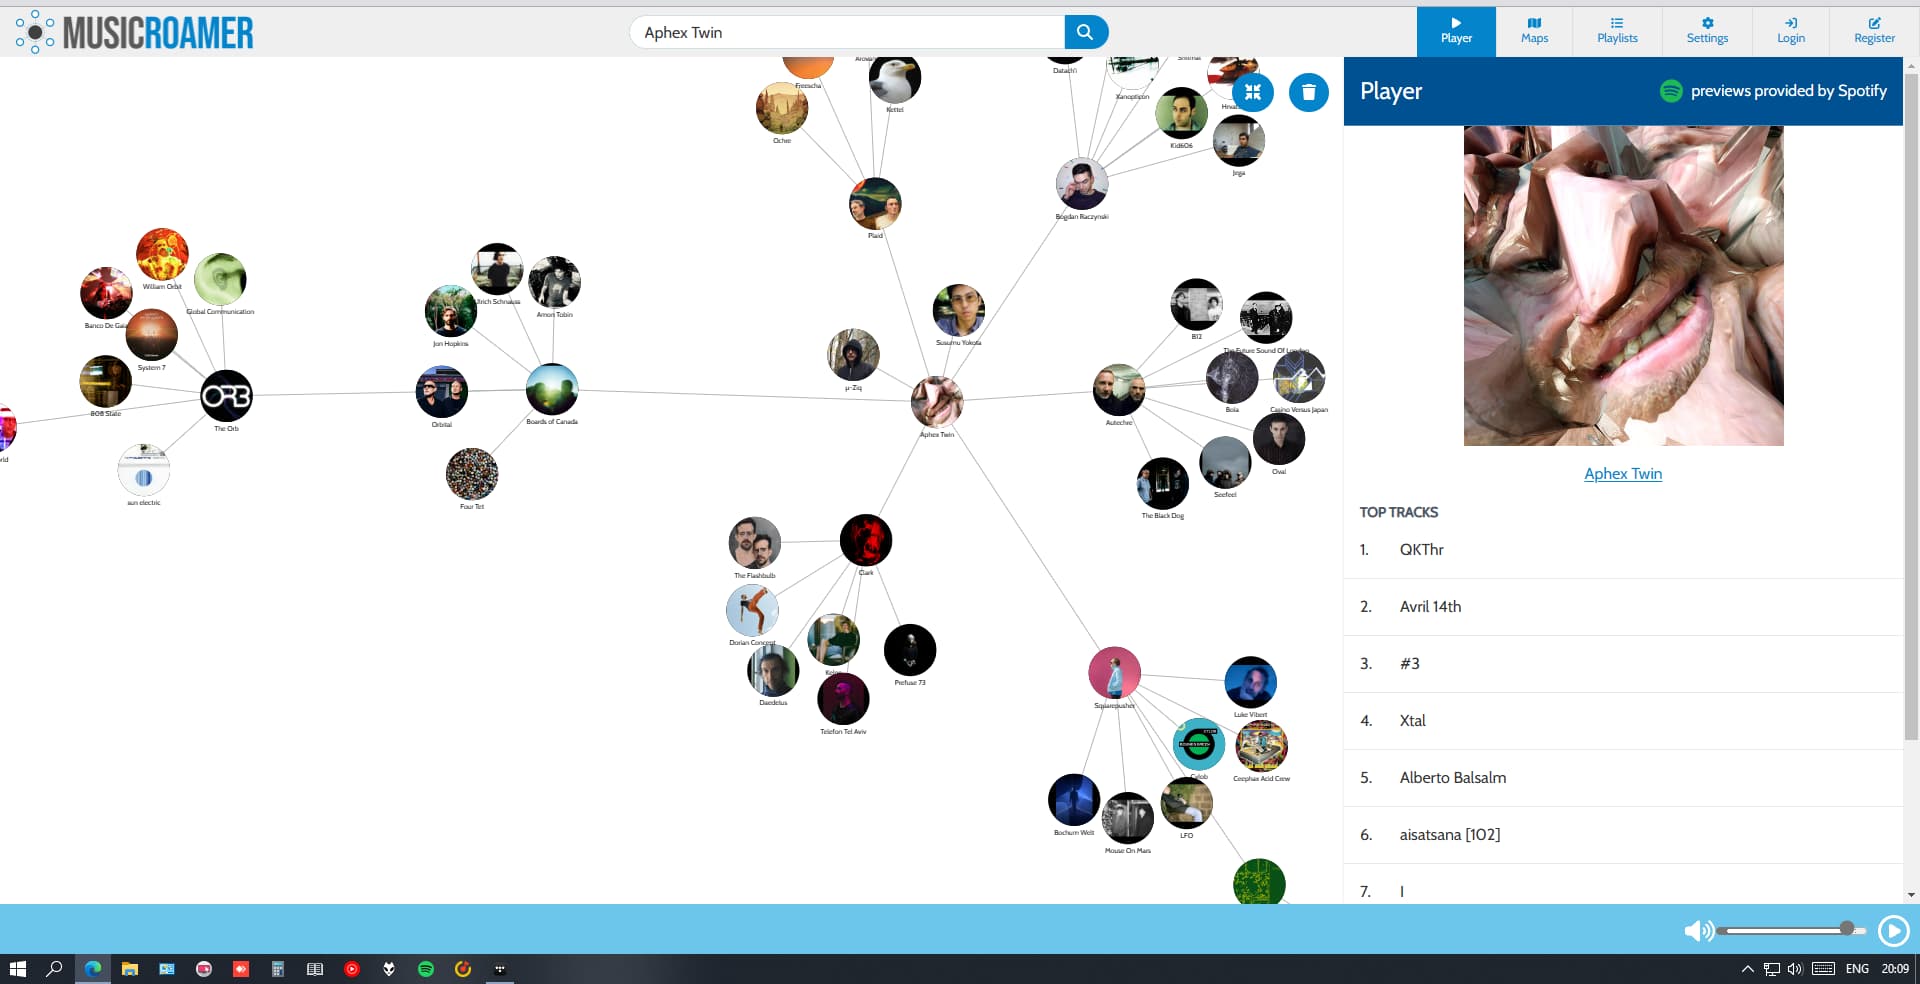The width and height of the screenshot is (1920, 984).
Task: Click the play button in the player bar
Action: click(x=1893, y=931)
